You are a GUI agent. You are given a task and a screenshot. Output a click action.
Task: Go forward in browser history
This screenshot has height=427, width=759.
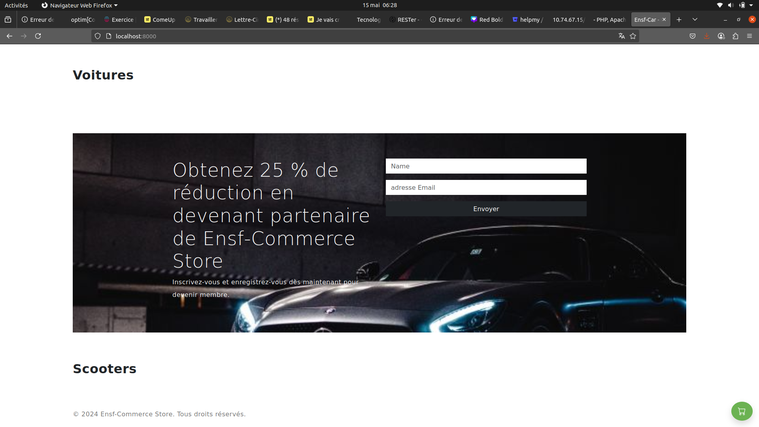pyautogui.click(x=23, y=36)
